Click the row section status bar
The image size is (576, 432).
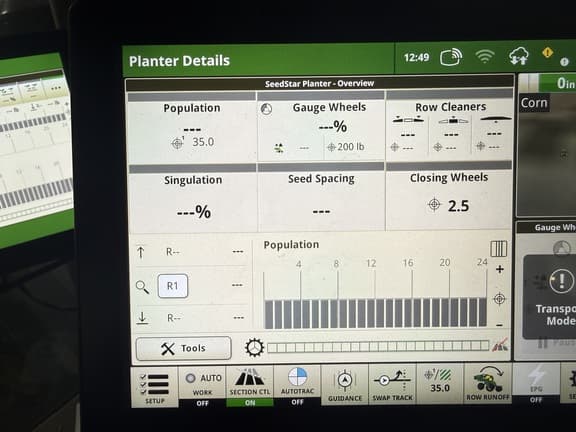tap(378, 346)
